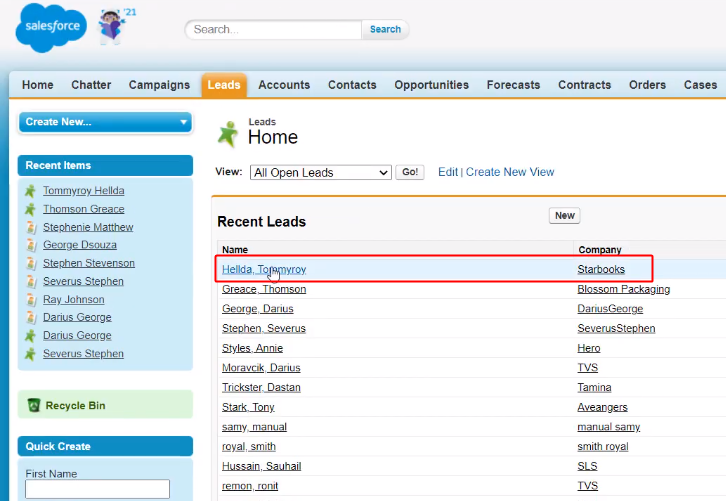
Task: Open the lead Hussain, Sauhail
Action: point(262,466)
